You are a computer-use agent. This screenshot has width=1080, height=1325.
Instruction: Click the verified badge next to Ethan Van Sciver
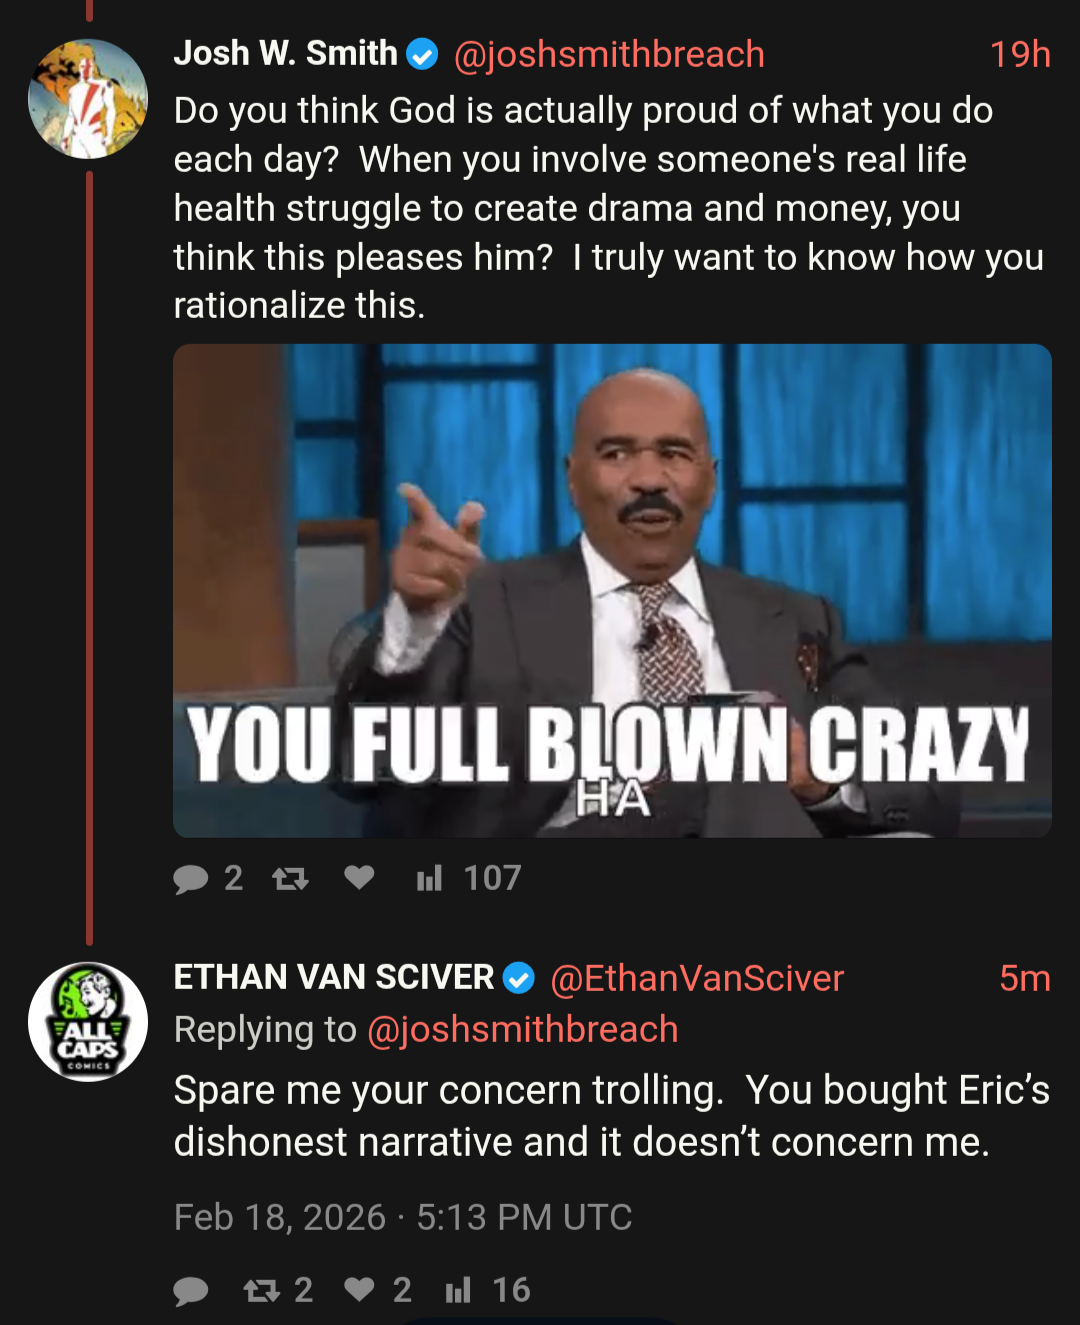519,978
